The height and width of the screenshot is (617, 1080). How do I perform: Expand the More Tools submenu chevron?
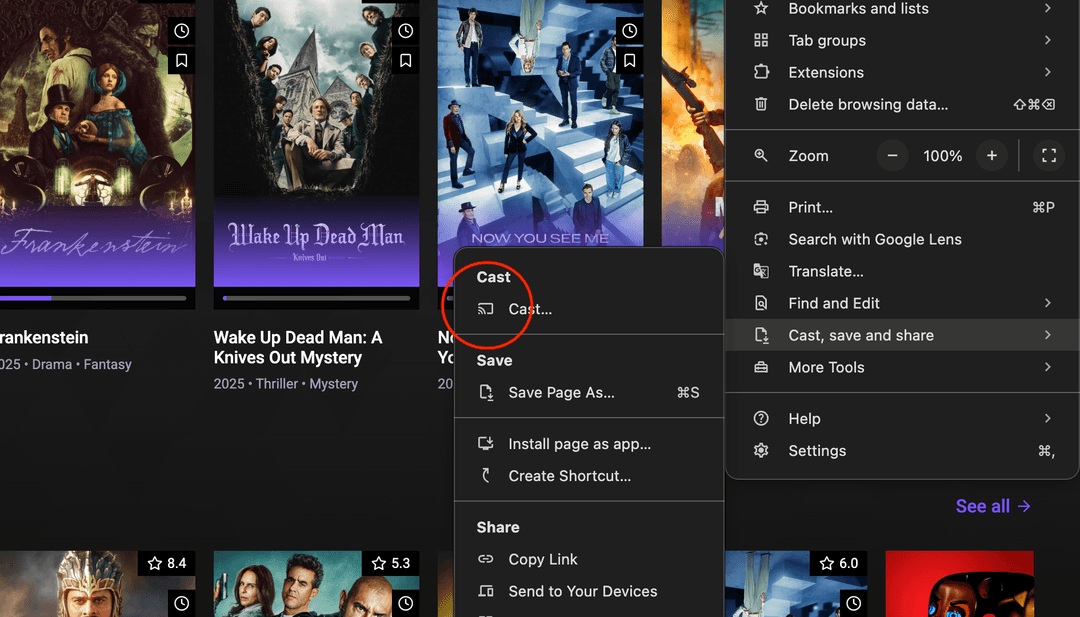click(x=1047, y=367)
